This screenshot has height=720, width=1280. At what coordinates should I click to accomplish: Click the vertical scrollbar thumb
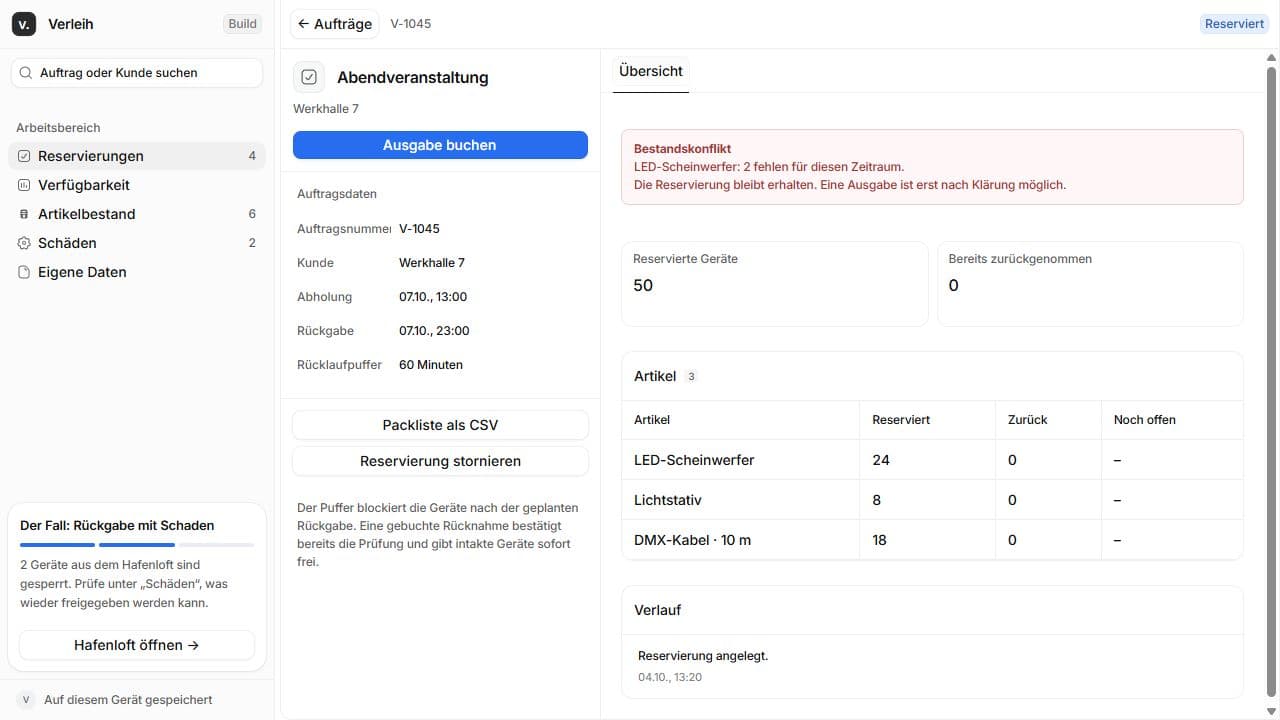pos(1272,382)
